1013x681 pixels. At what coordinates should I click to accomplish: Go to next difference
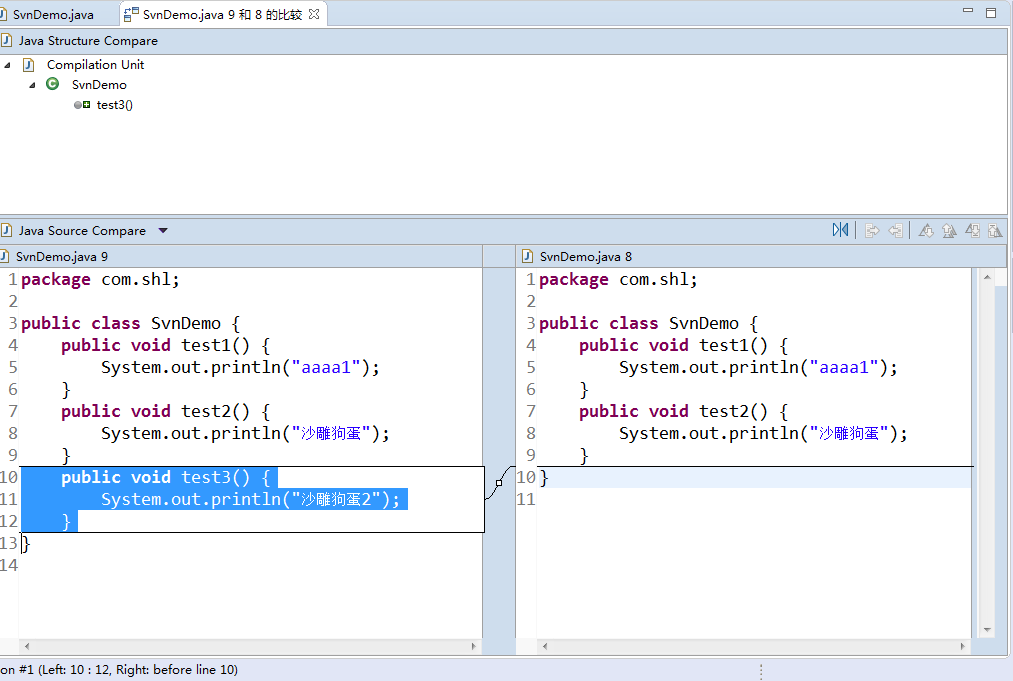point(926,230)
